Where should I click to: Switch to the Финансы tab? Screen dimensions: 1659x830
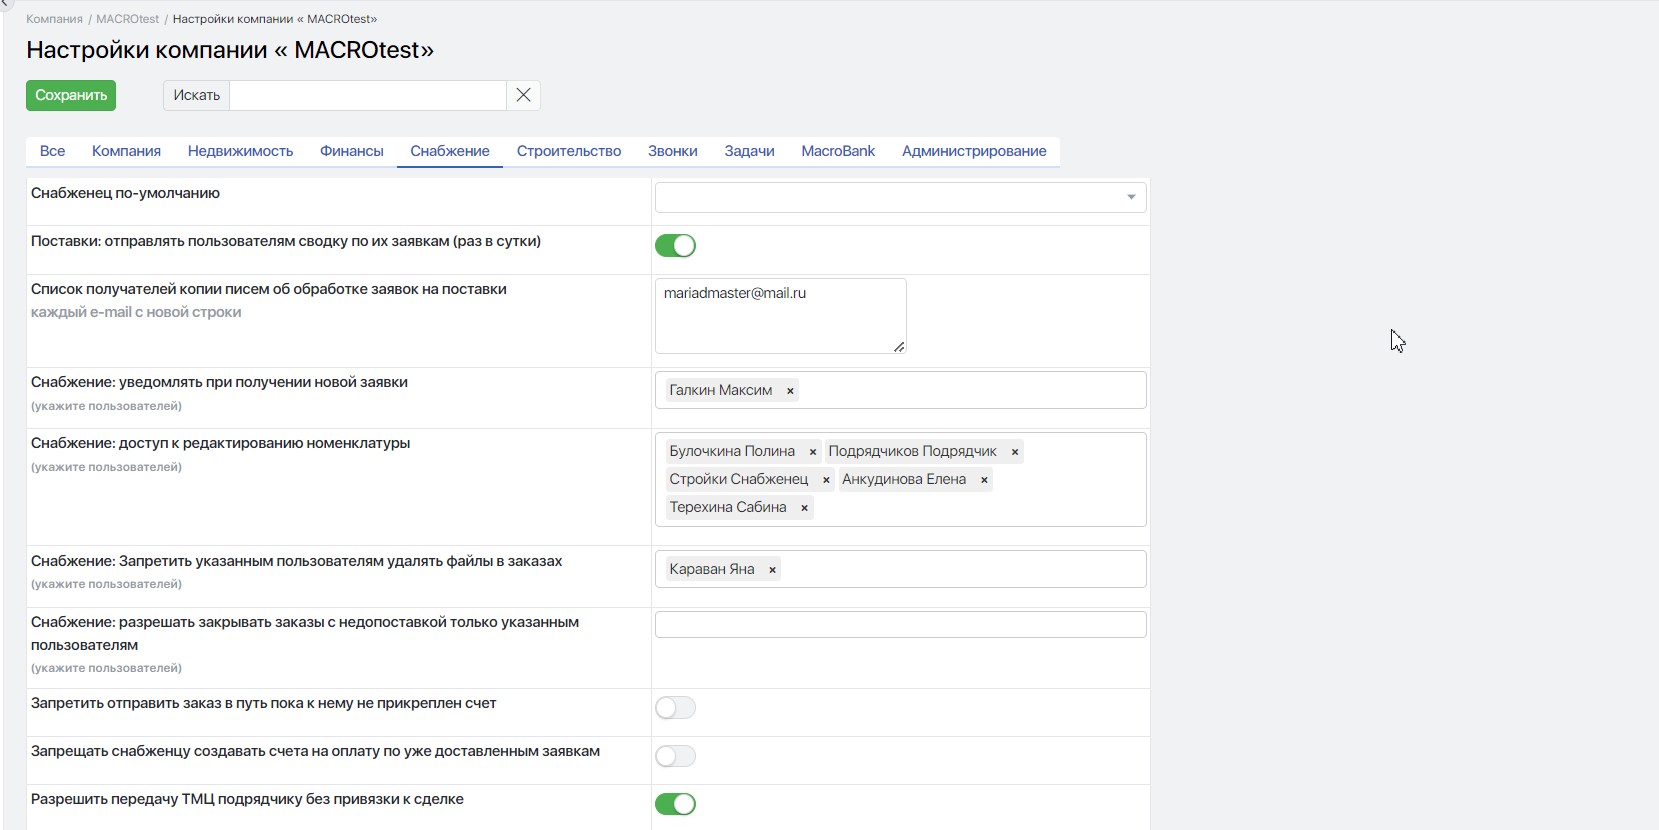coord(351,151)
